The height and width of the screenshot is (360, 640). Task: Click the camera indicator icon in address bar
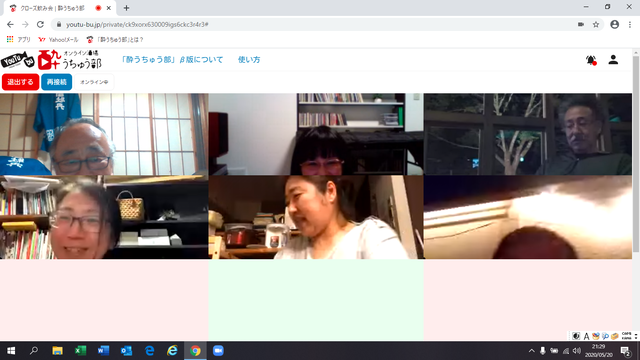point(581,24)
